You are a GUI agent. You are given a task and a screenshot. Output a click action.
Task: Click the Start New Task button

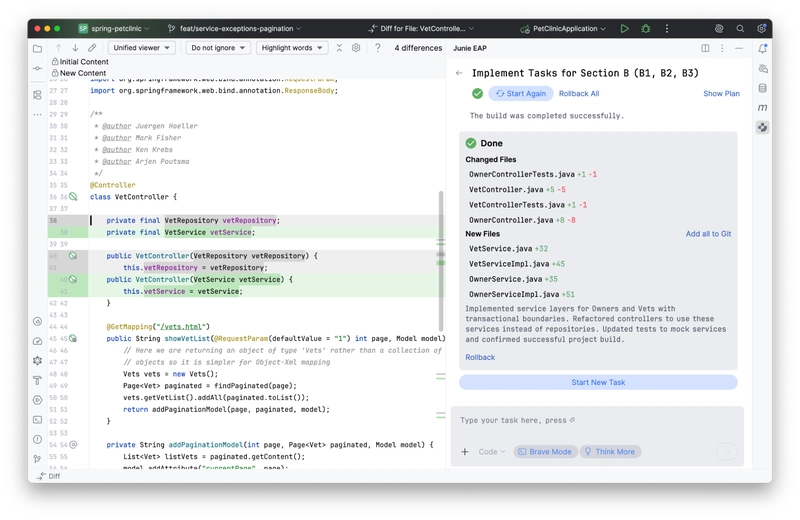(x=598, y=382)
